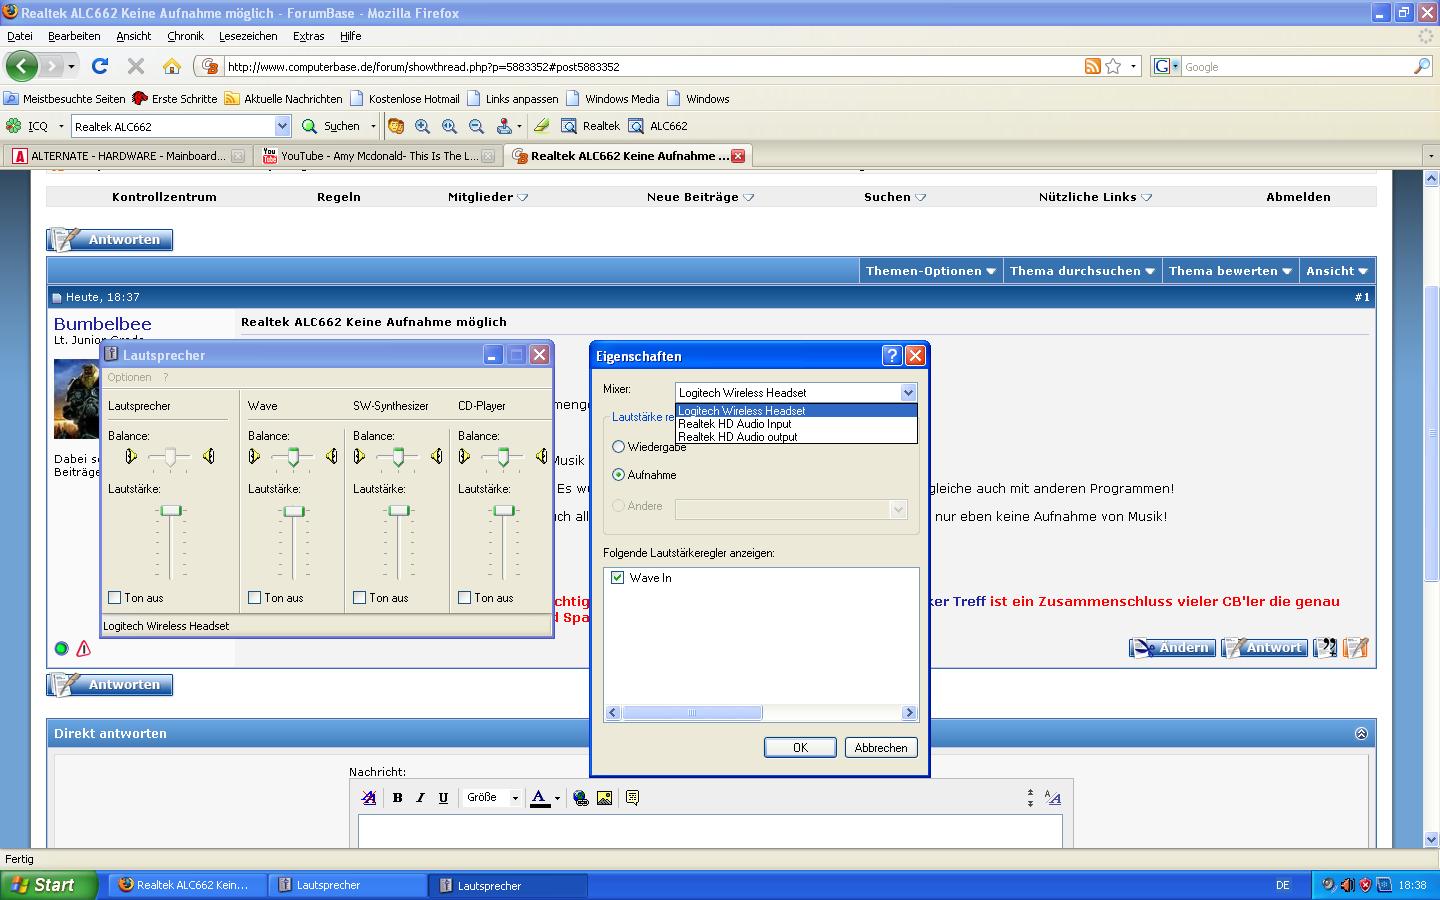Screen dimensions: 1440x900
Task: Bookmark this page with the star icon
Action: 1113,66
